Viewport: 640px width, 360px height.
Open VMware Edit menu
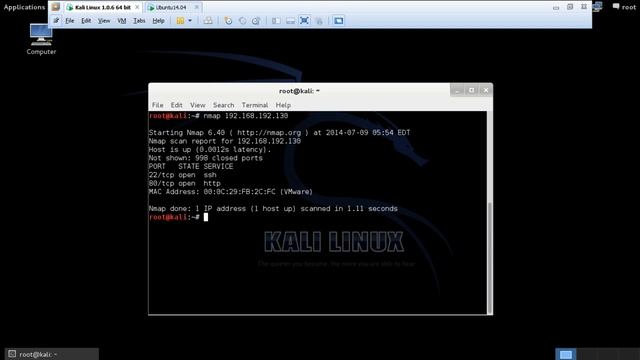(x=86, y=20)
